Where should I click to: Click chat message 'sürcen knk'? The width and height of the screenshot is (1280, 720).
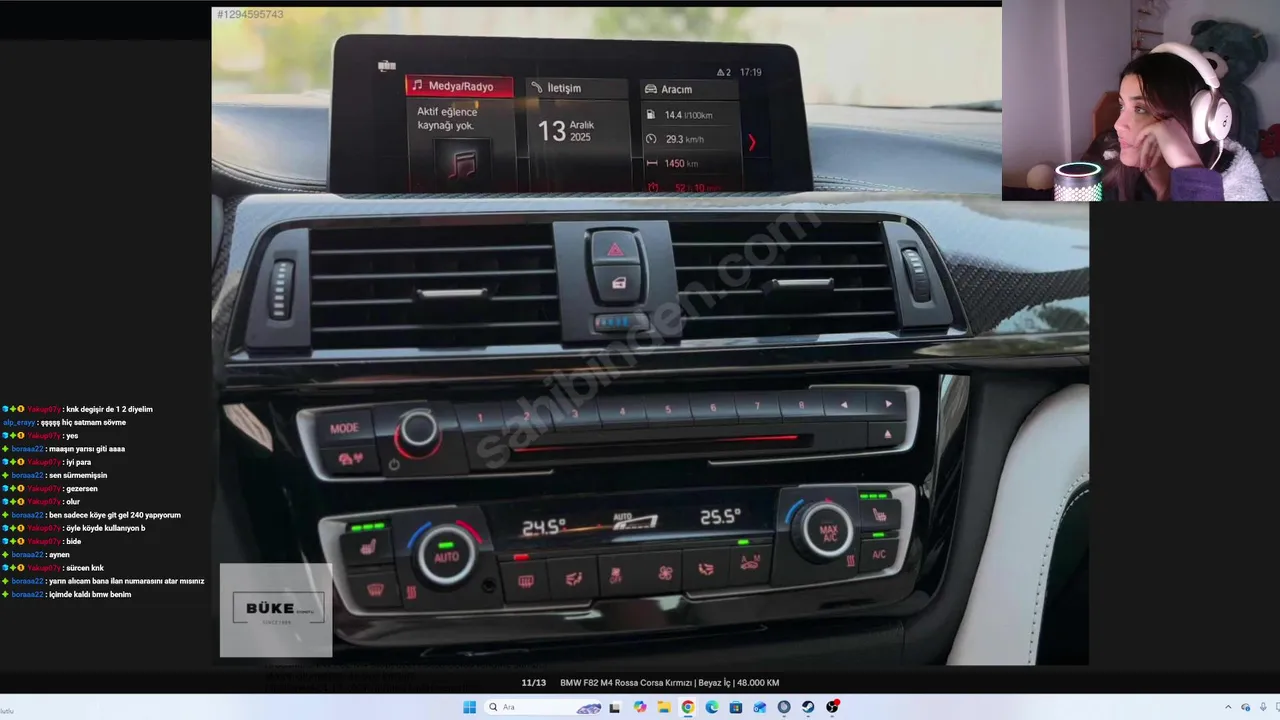click(84, 568)
